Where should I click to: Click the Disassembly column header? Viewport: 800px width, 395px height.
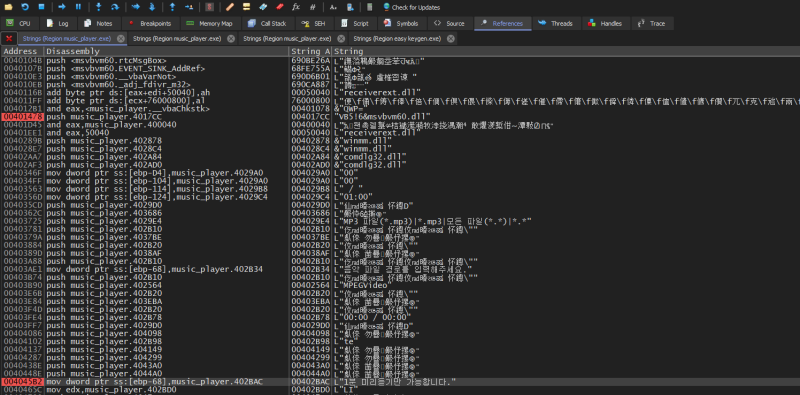(166, 51)
